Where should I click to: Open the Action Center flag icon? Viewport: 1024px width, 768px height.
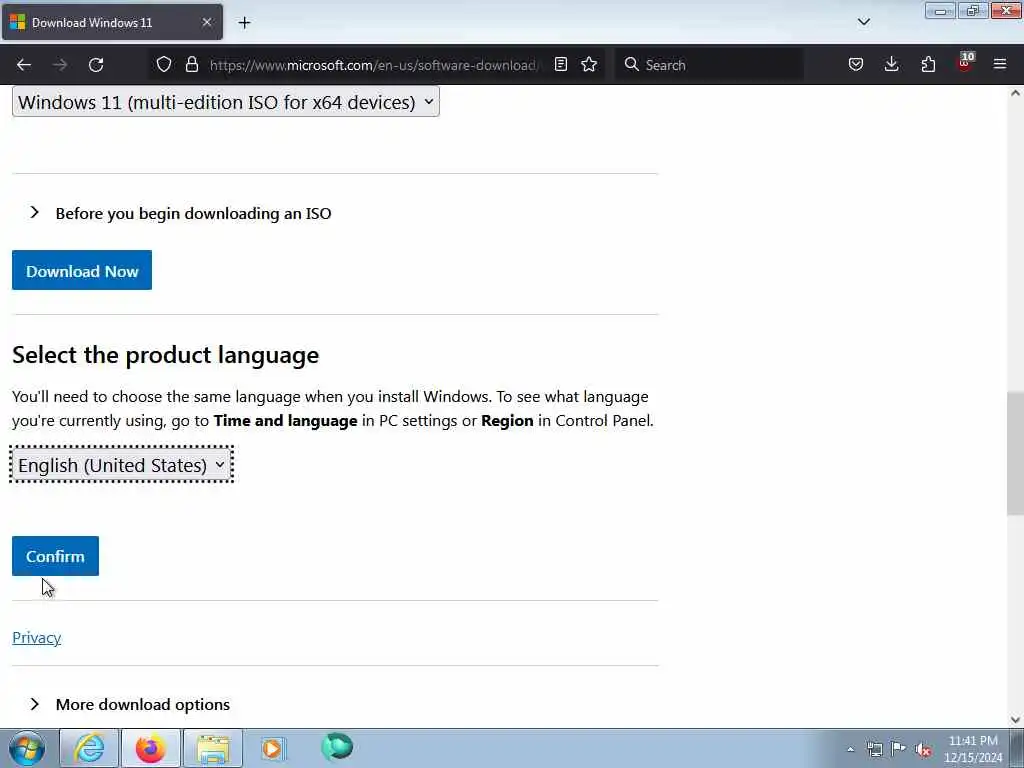coord(899,749)
